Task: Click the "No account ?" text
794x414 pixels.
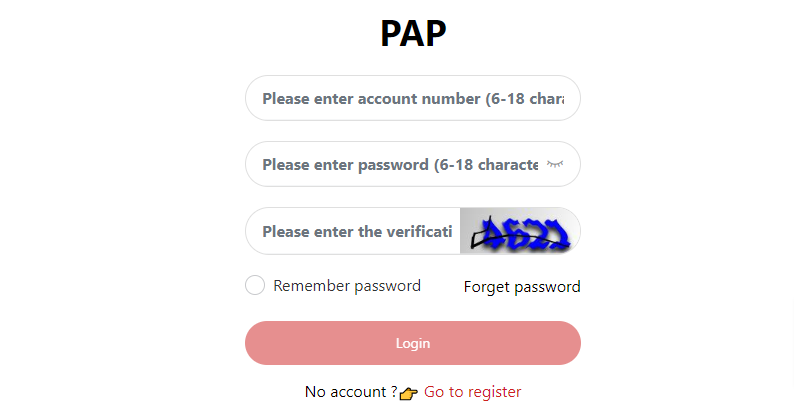Action: [x=351, y=392]
